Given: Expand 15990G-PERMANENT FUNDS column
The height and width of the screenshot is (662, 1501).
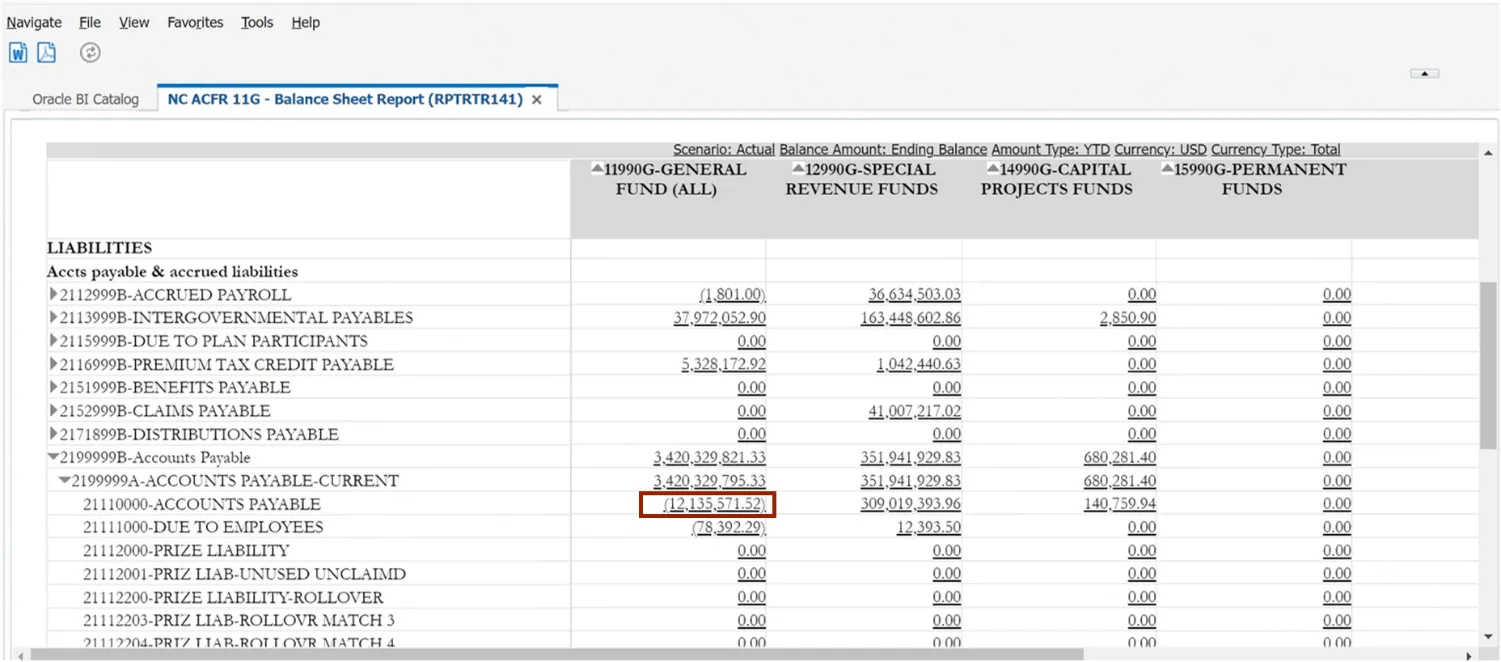Looking at the screenshot, I should [1167, 168].
